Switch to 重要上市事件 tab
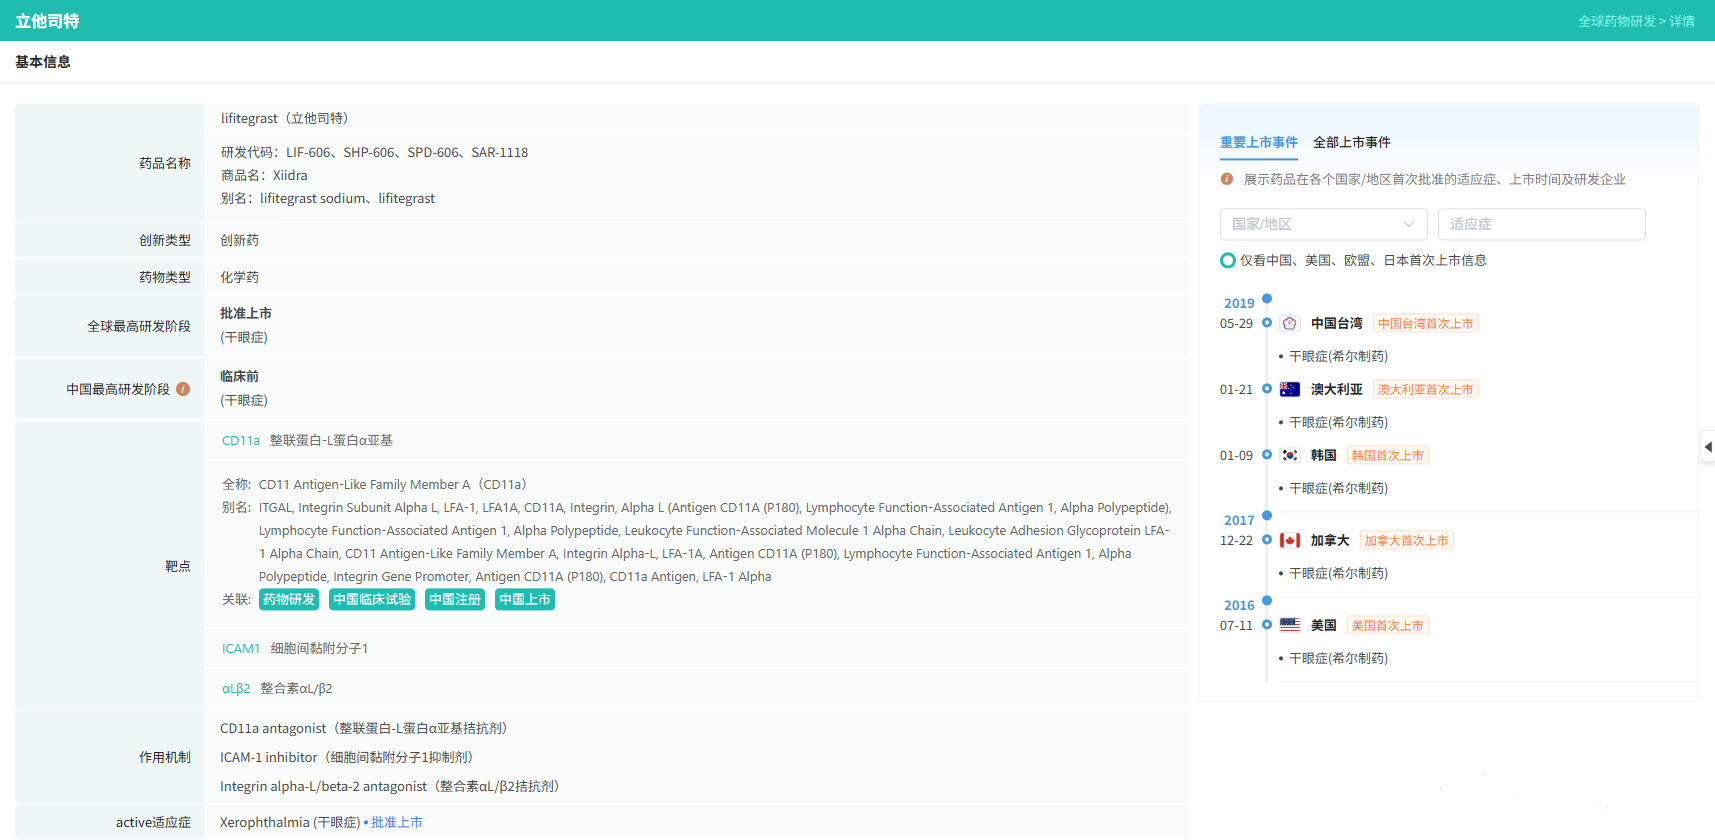The image size is (1715, 840). point(1259,142)
